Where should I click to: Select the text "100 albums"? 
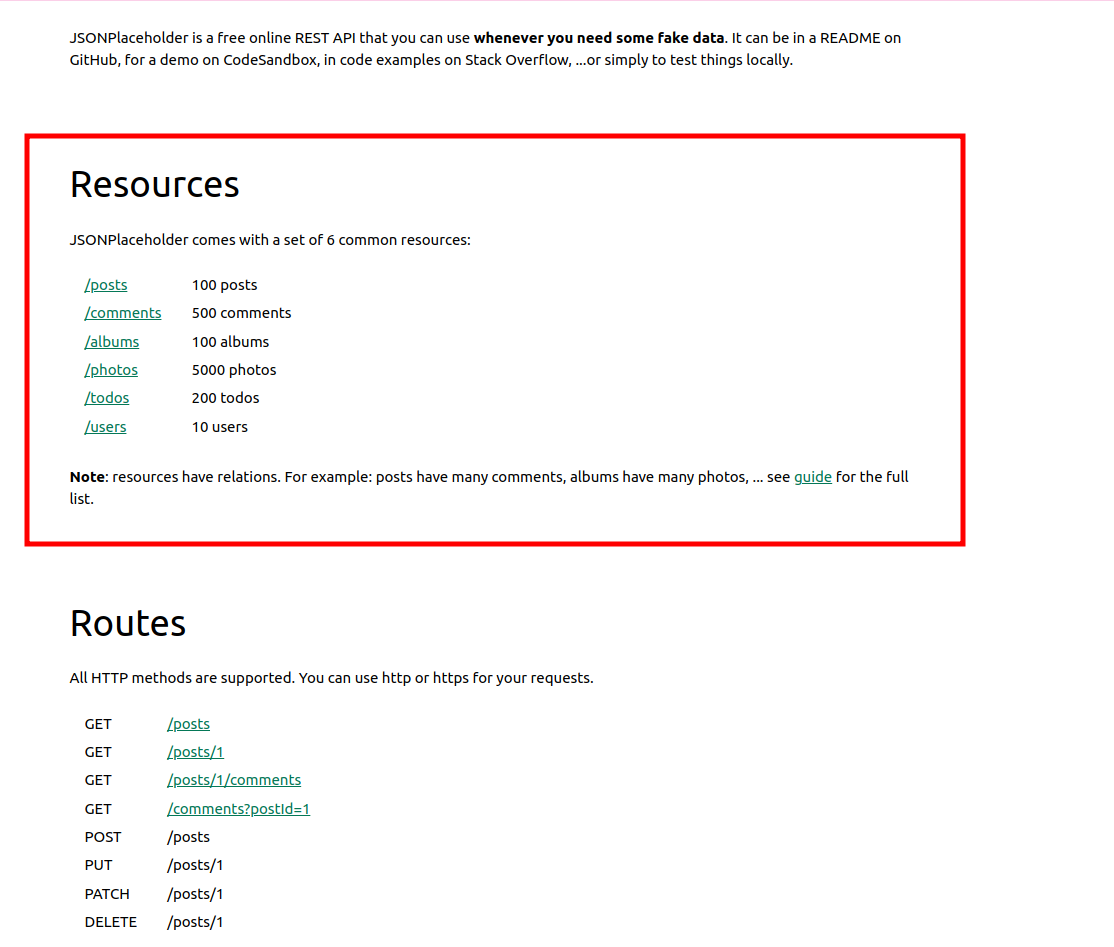[x=230, y=342]
